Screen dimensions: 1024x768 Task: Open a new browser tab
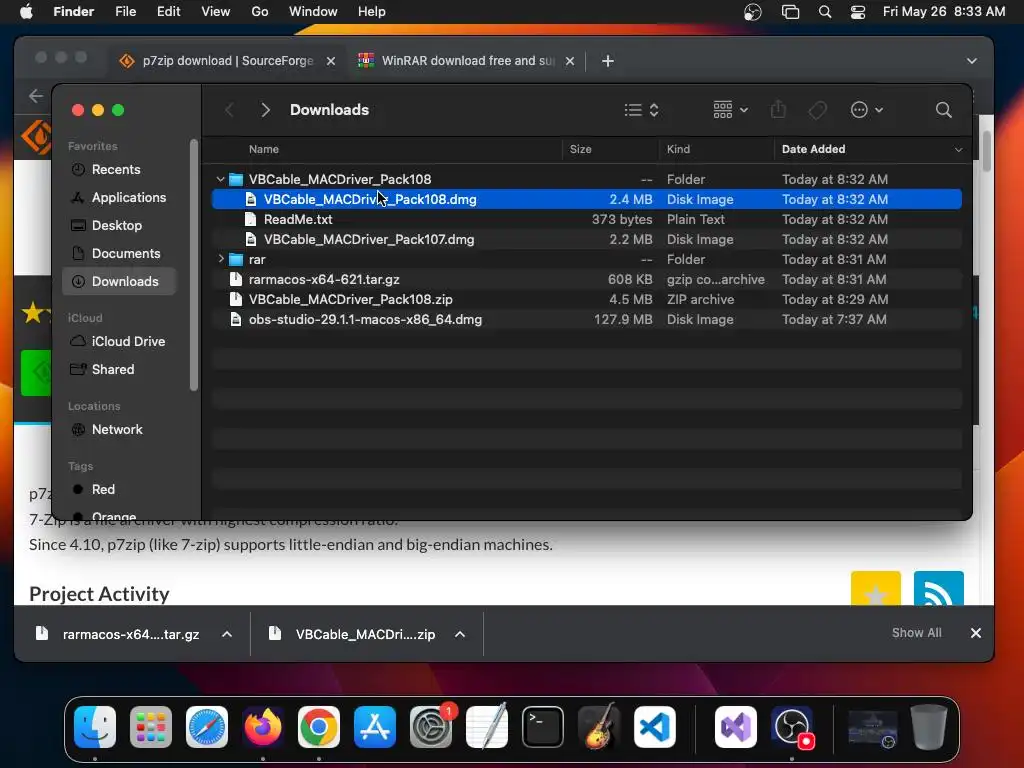coord(607,61)
